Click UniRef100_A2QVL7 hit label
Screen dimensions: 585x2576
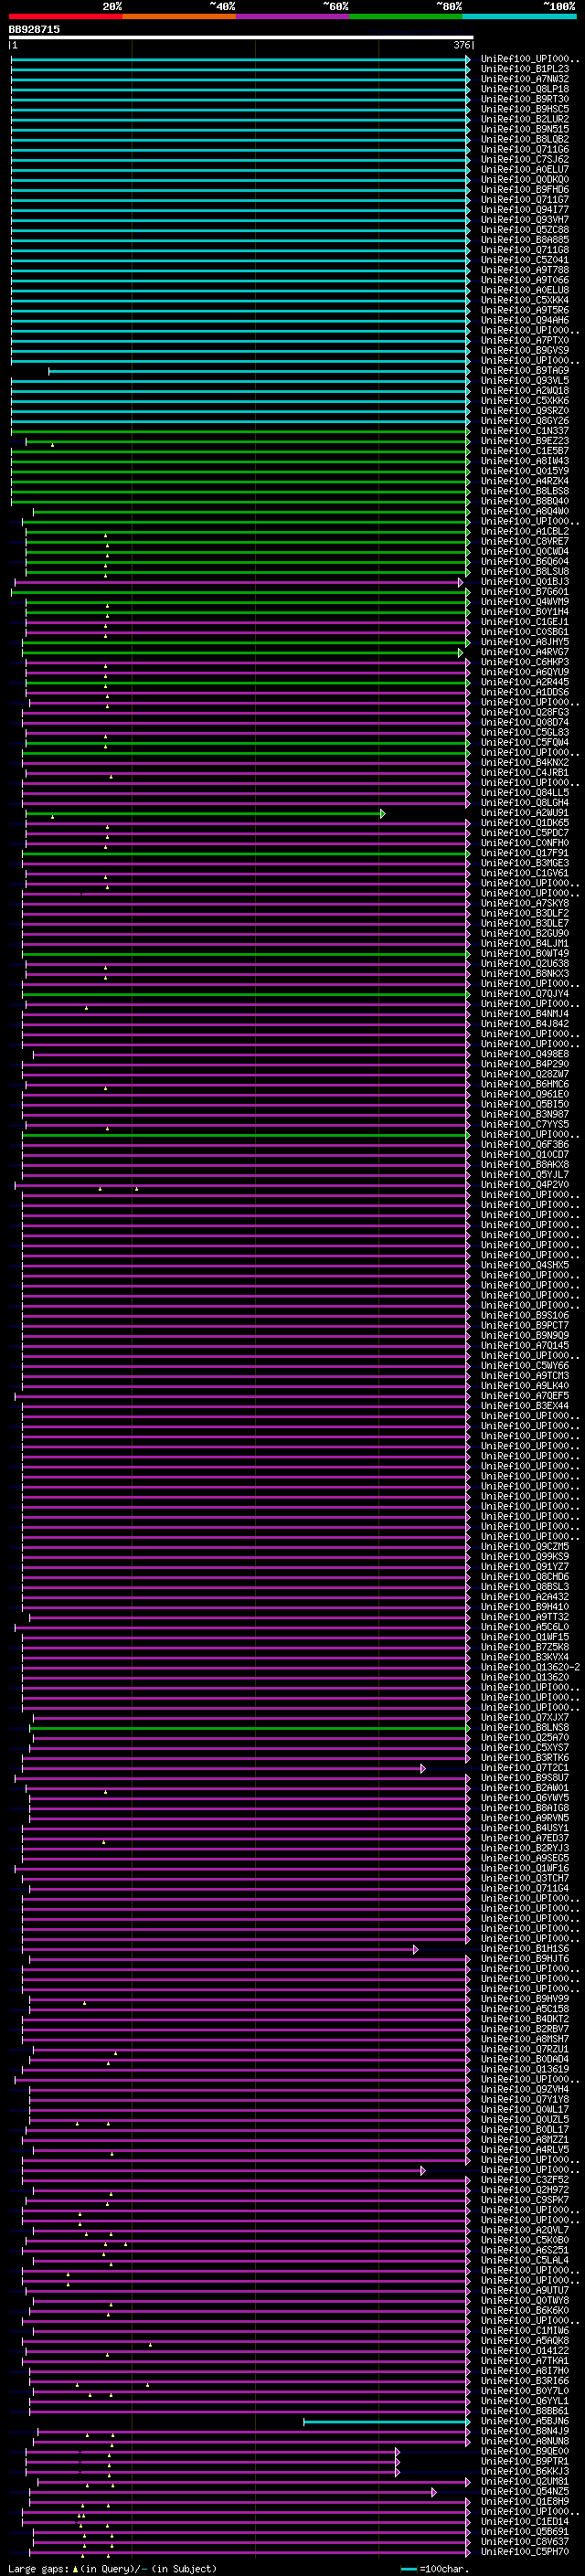(x=525, y=2230)
